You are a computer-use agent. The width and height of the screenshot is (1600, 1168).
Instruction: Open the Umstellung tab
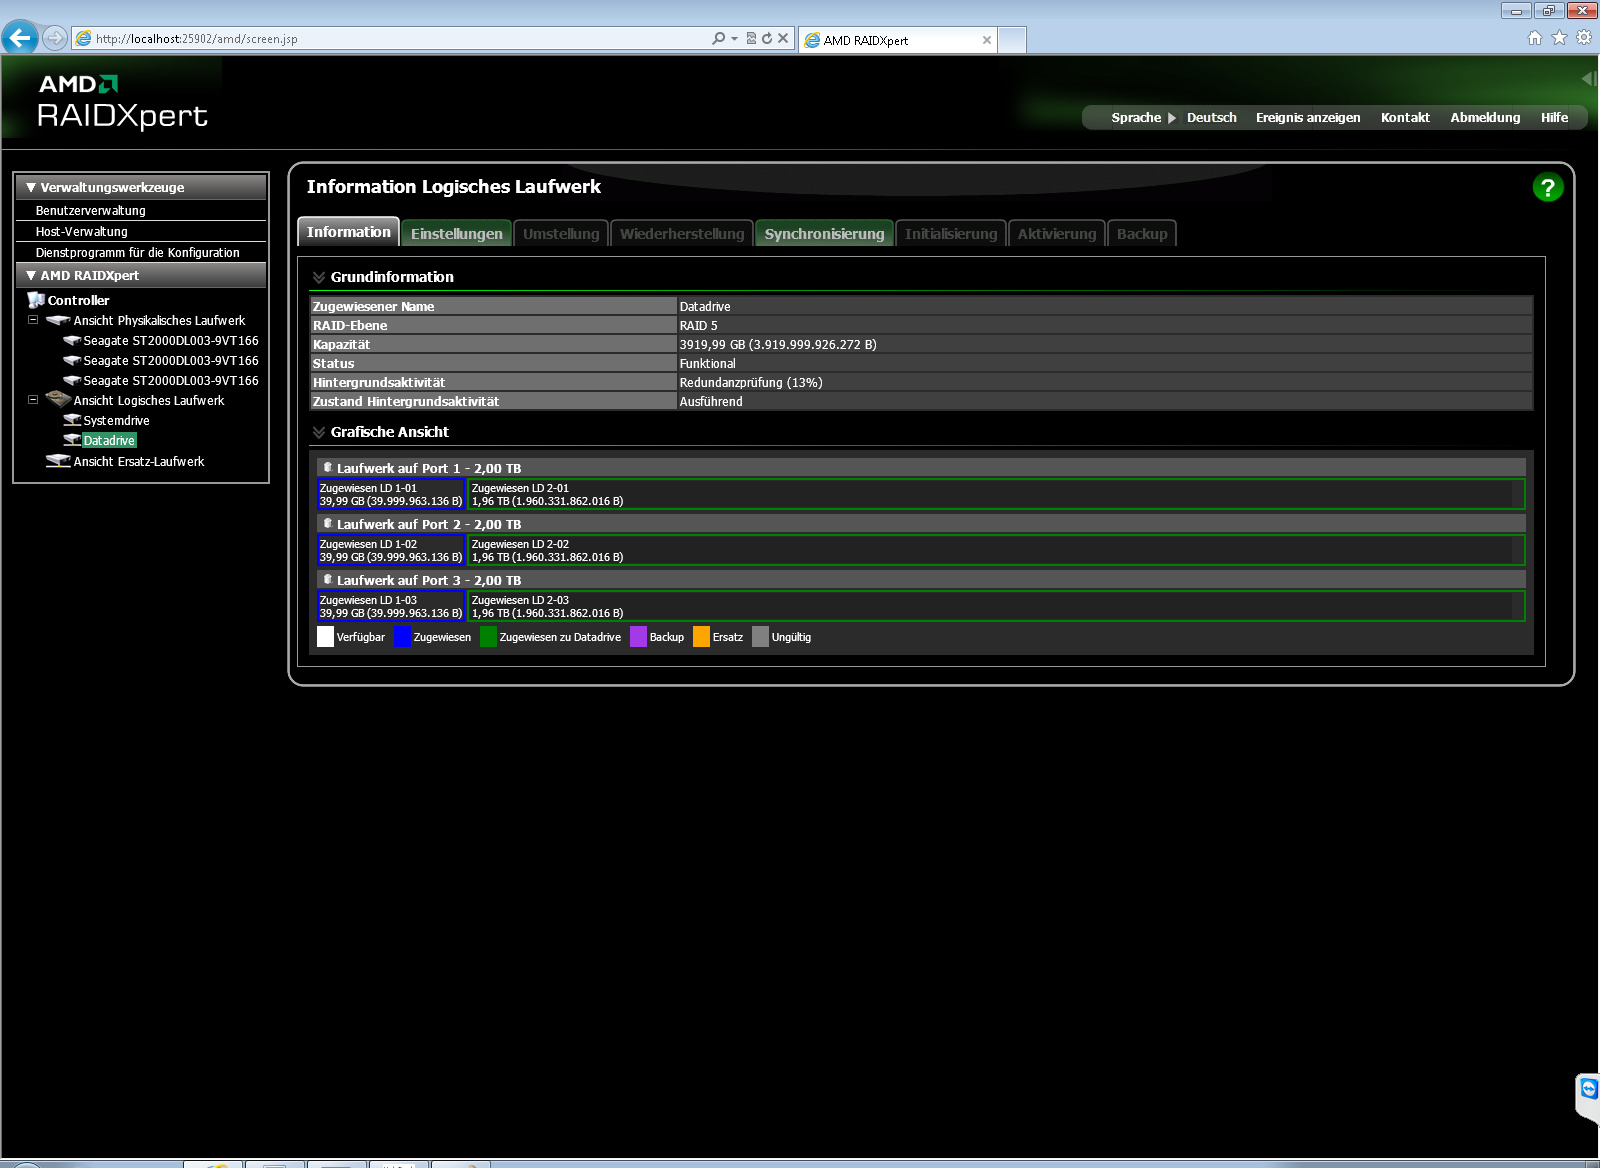coord(561,233)
